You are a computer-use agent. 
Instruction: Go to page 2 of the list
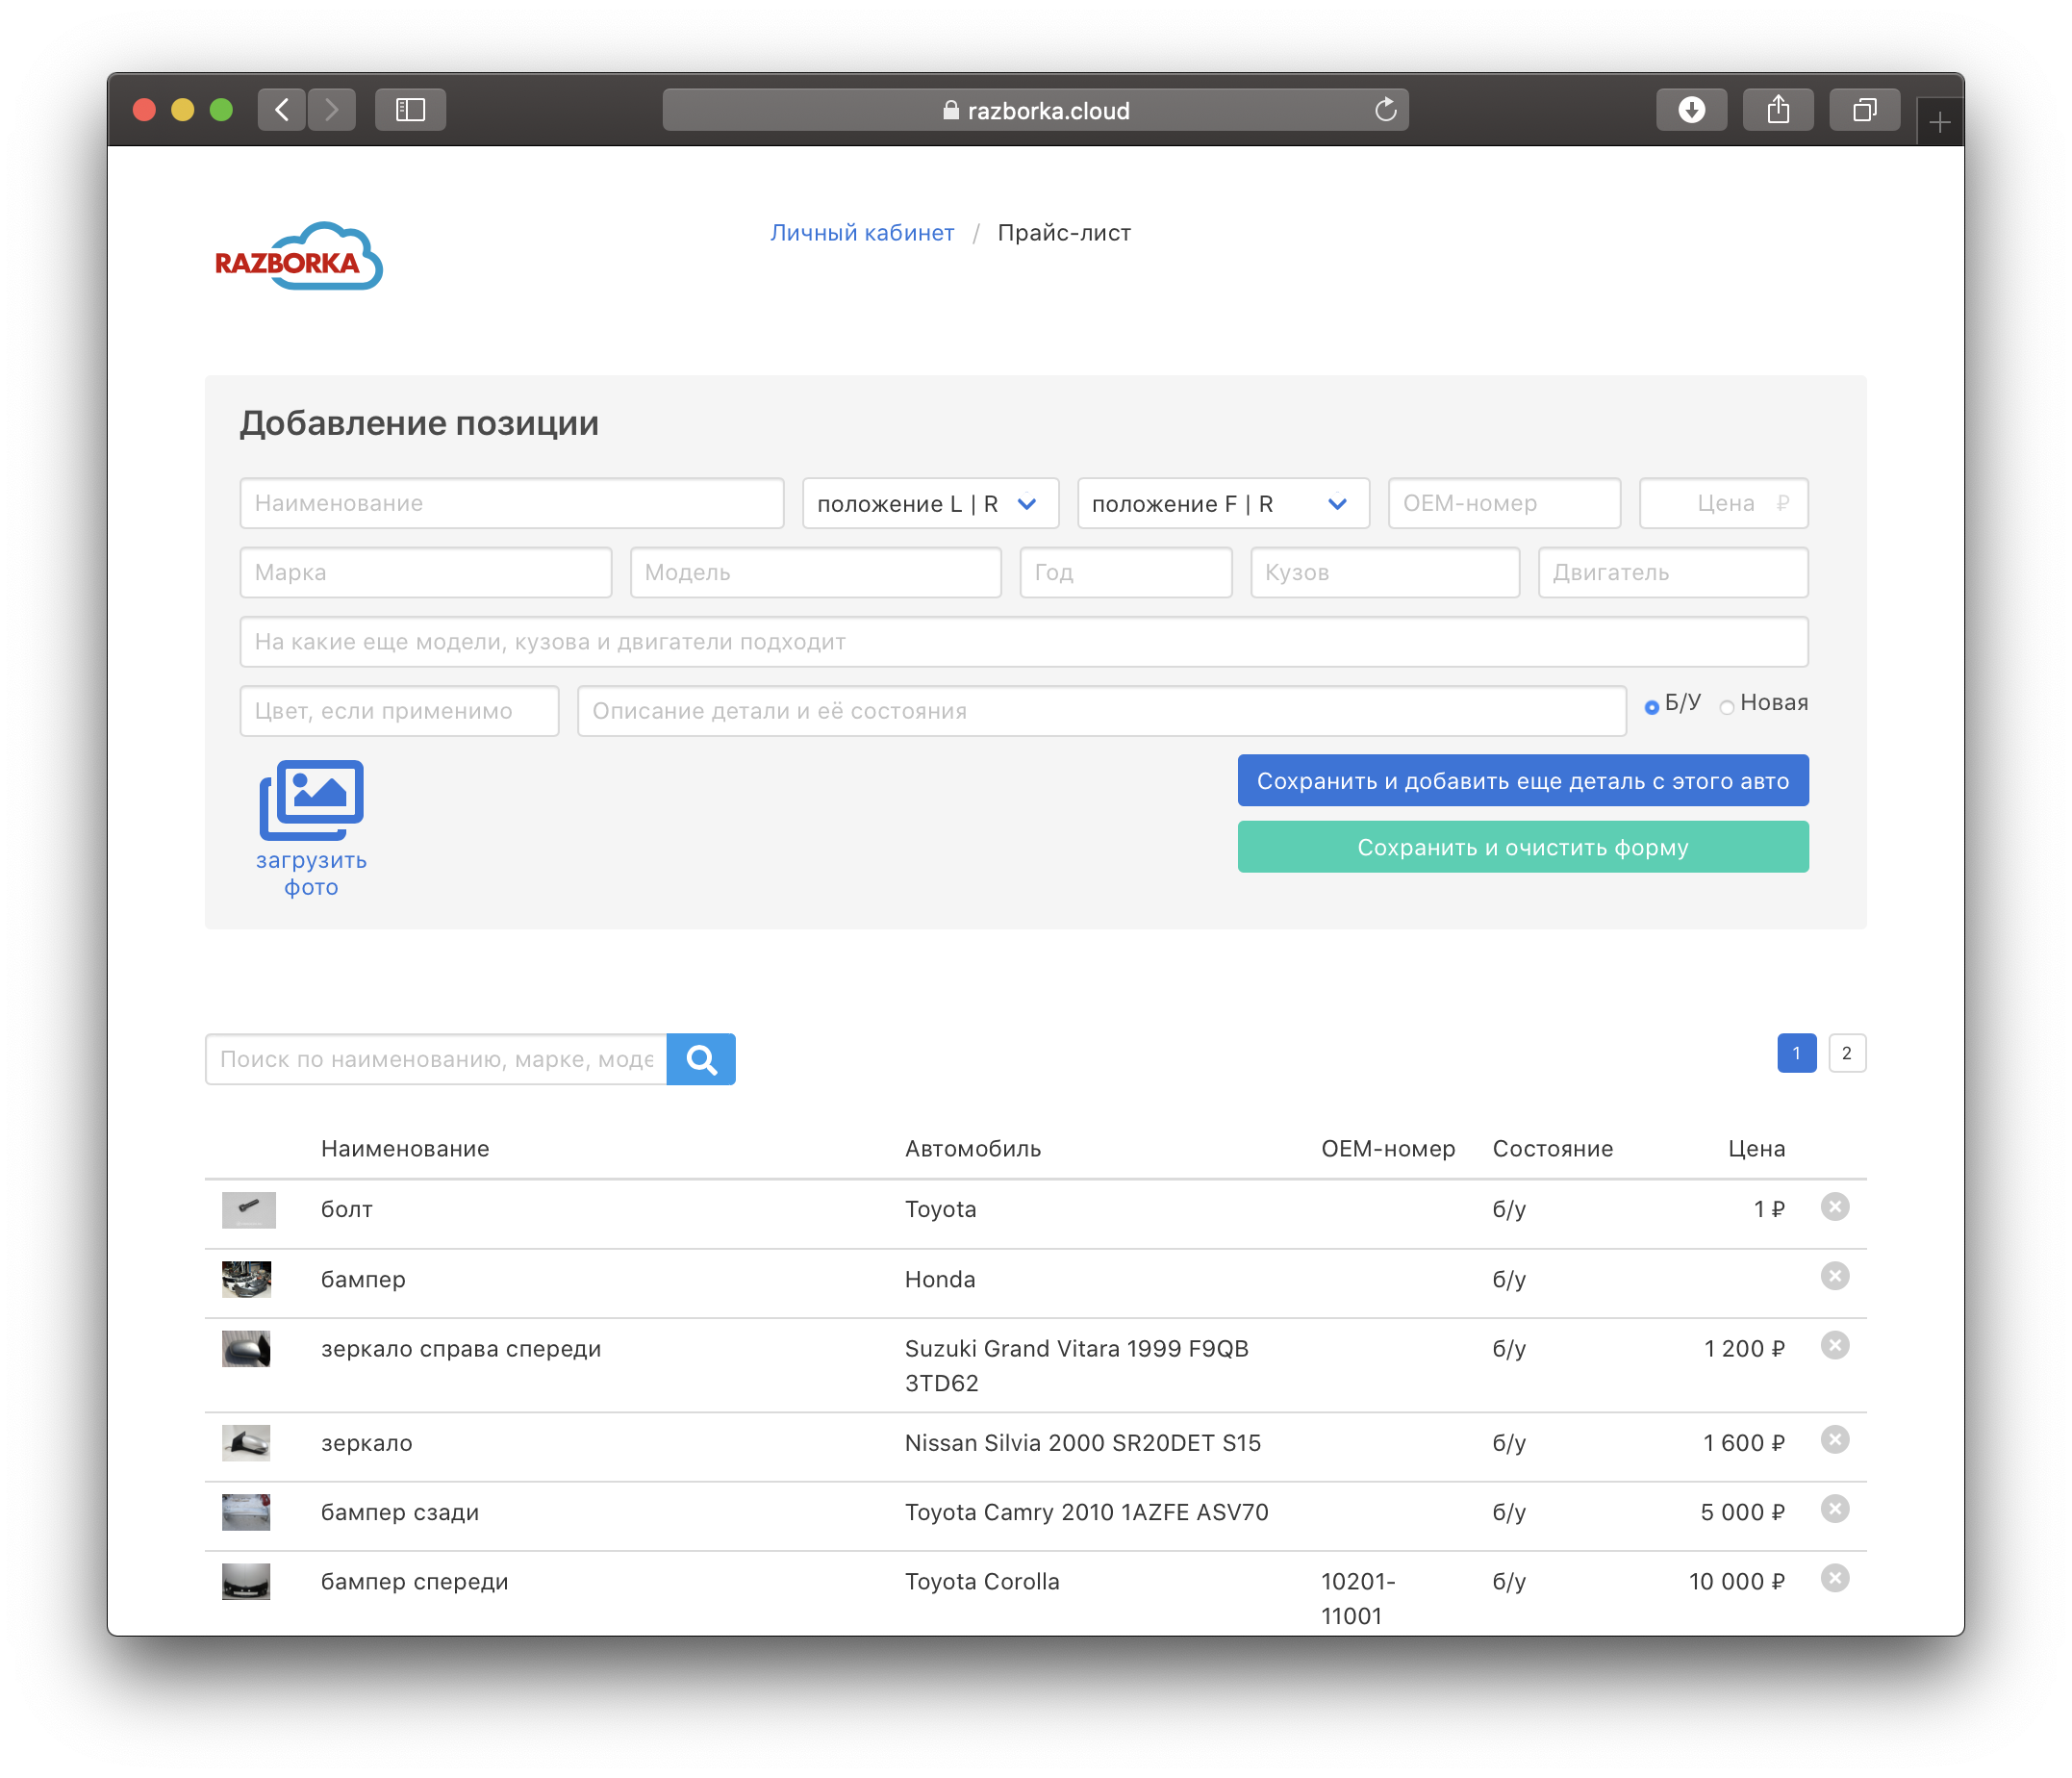tap(1846, 1053)
